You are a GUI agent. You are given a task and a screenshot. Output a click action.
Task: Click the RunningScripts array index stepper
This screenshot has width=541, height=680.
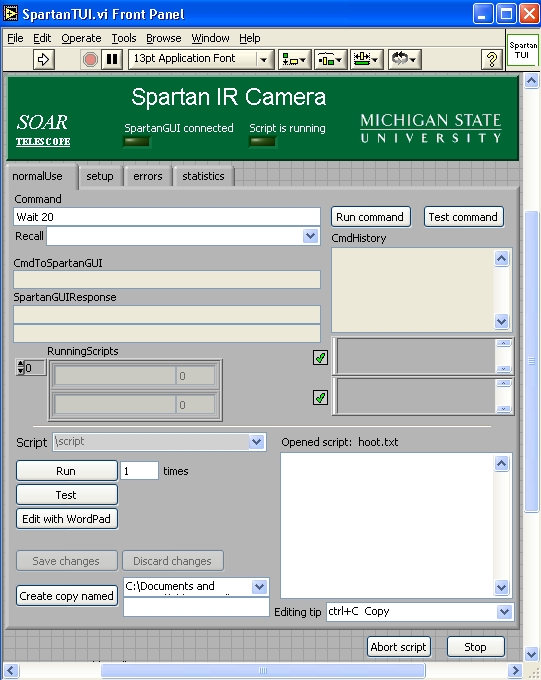[x=21, y=368]
